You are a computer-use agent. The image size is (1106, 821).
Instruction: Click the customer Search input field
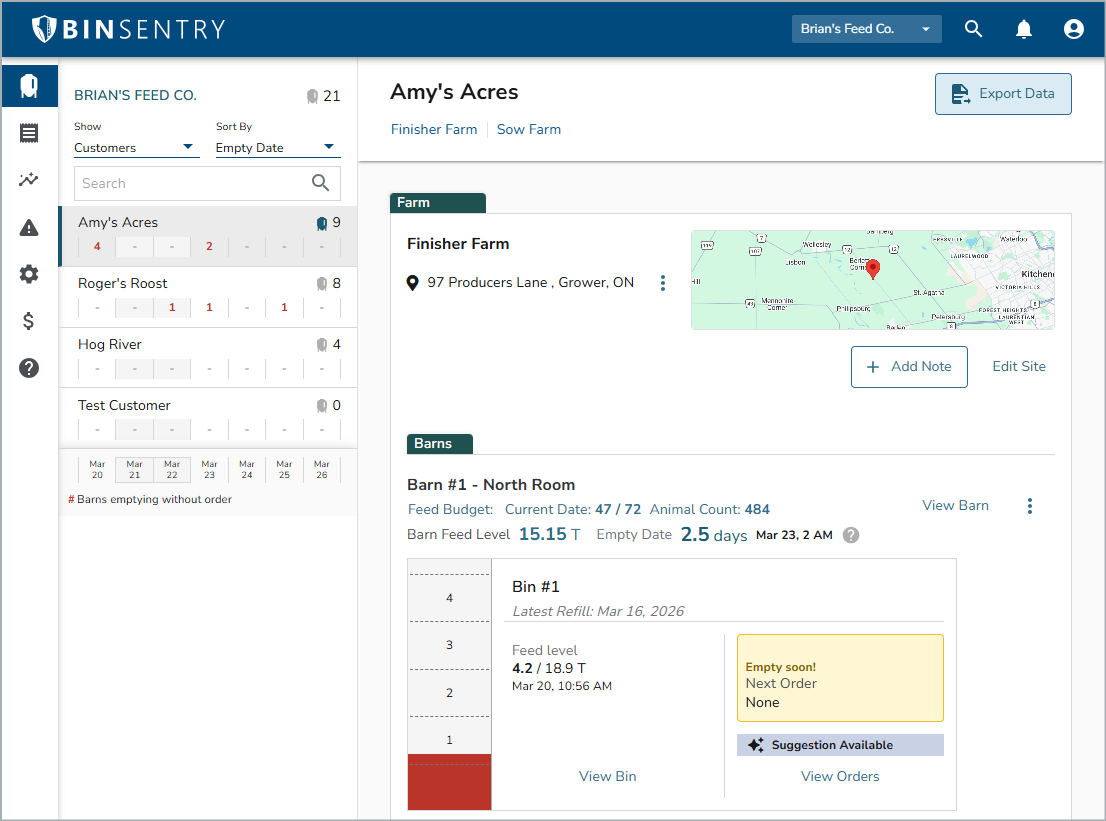tap(190, 183)
